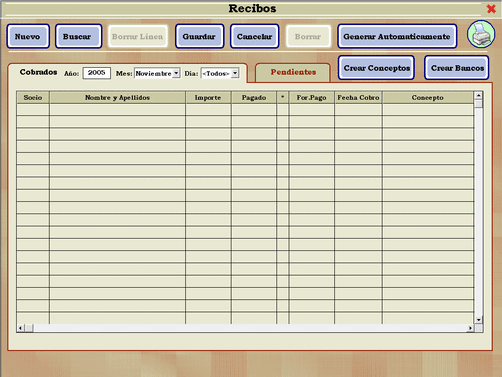The image size is (502, 377).
Task: Click the Pagado column header
Action: pos(254,97)
